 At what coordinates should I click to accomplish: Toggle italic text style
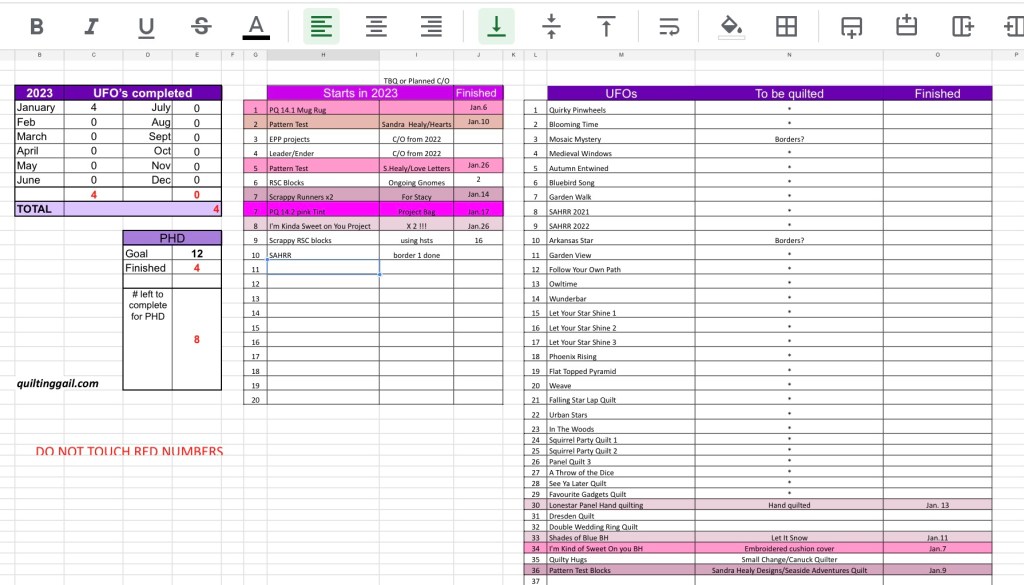(x=92, y=26)
